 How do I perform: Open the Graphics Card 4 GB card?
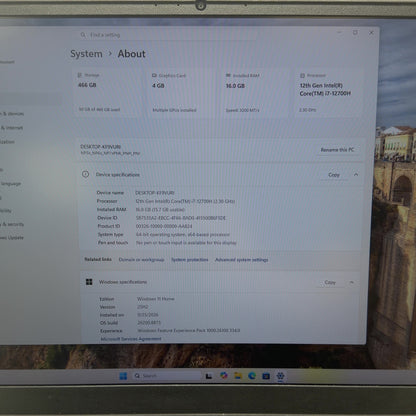182,93
